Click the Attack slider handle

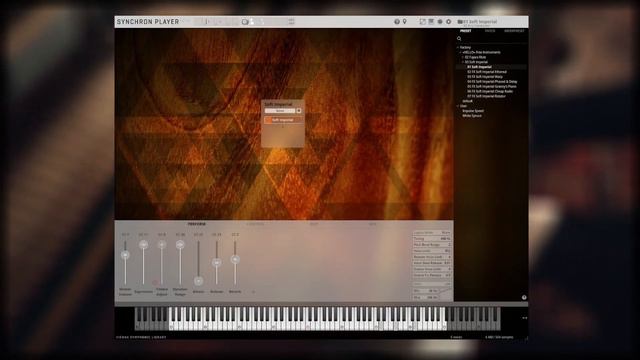[x=198, y=281]
